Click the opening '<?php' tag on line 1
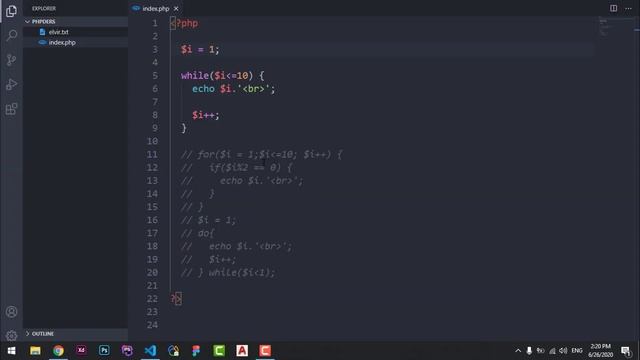The image size is (640, 360). tap(184, 23)
